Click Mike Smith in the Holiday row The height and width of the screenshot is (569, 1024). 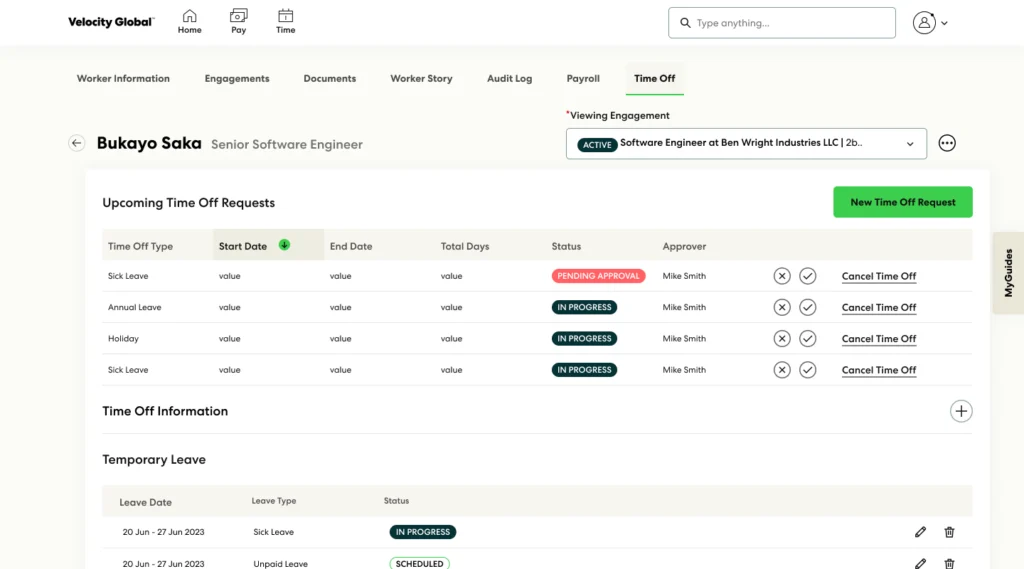point(684,338)
